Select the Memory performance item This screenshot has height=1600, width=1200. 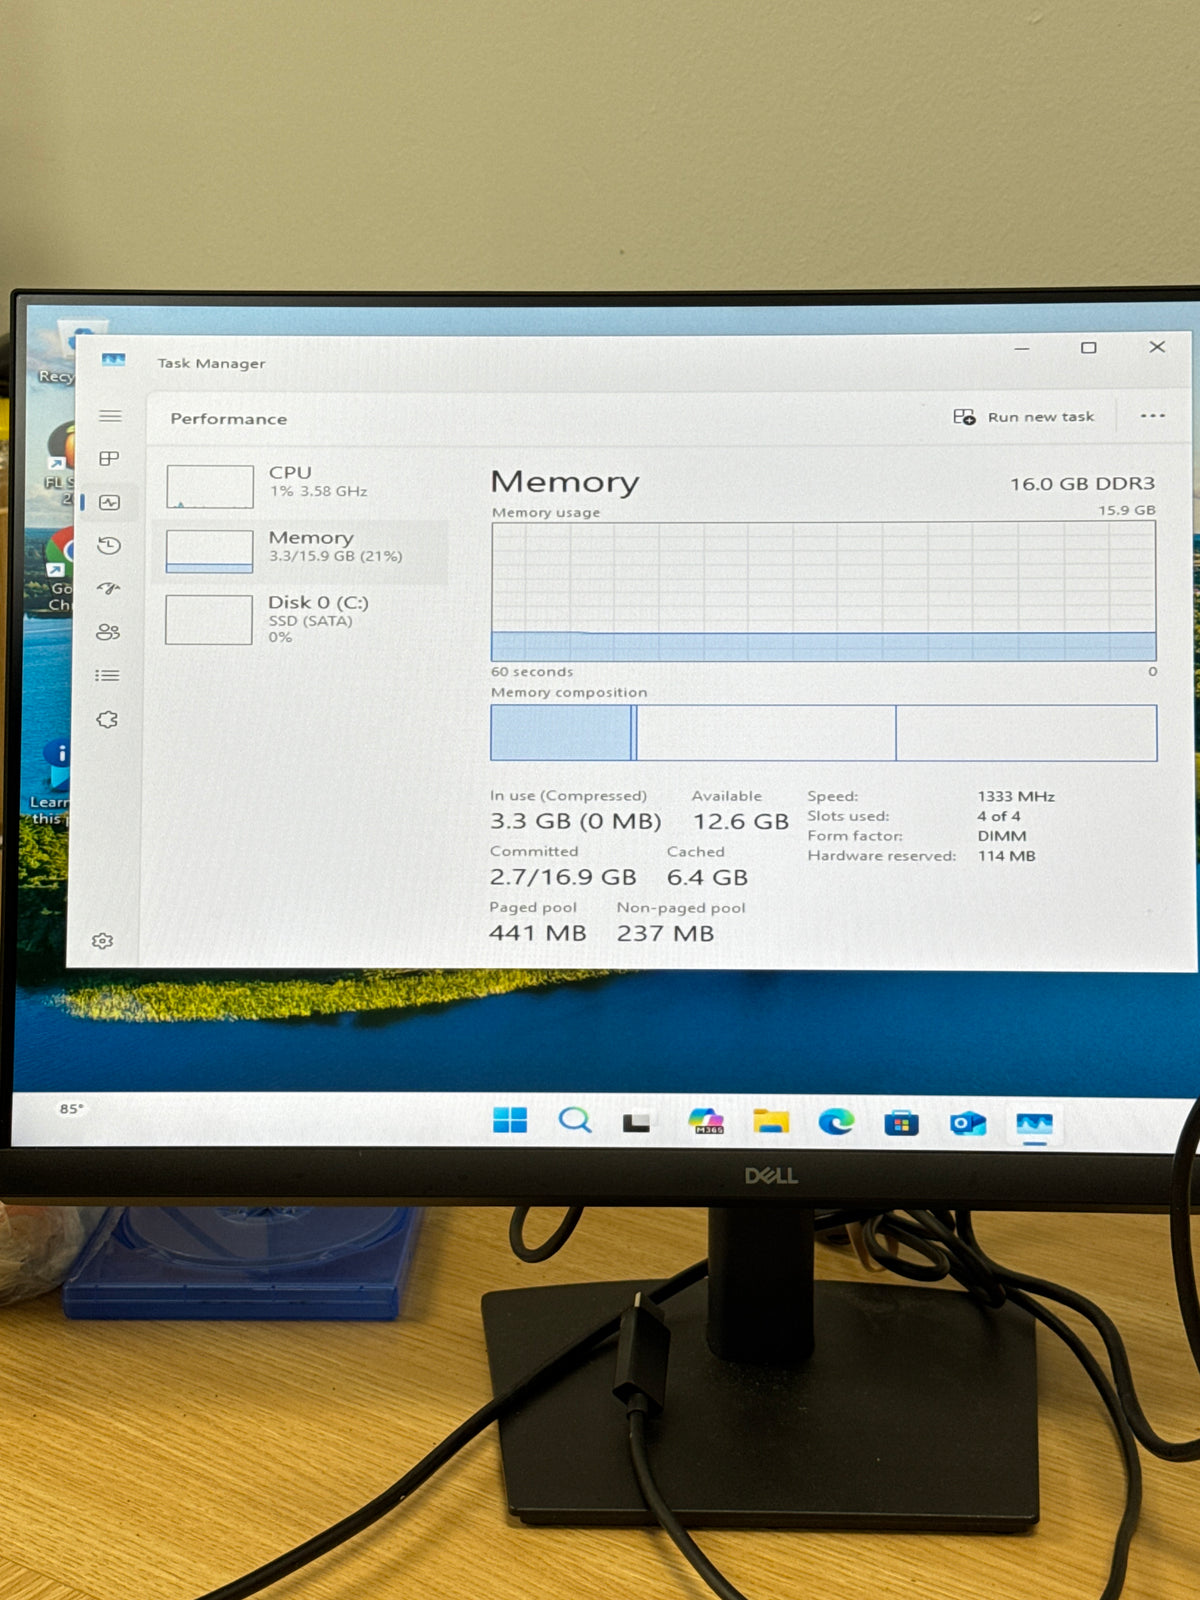pos(300,551)
